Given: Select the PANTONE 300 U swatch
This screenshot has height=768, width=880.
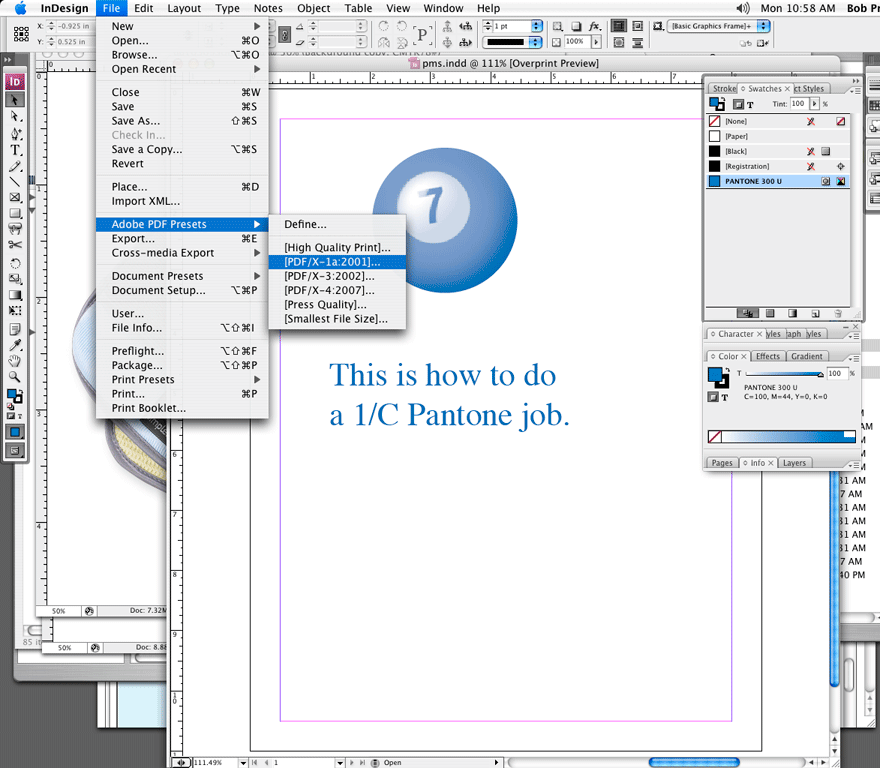Looking at the screenshot, I should coord(753,182).
